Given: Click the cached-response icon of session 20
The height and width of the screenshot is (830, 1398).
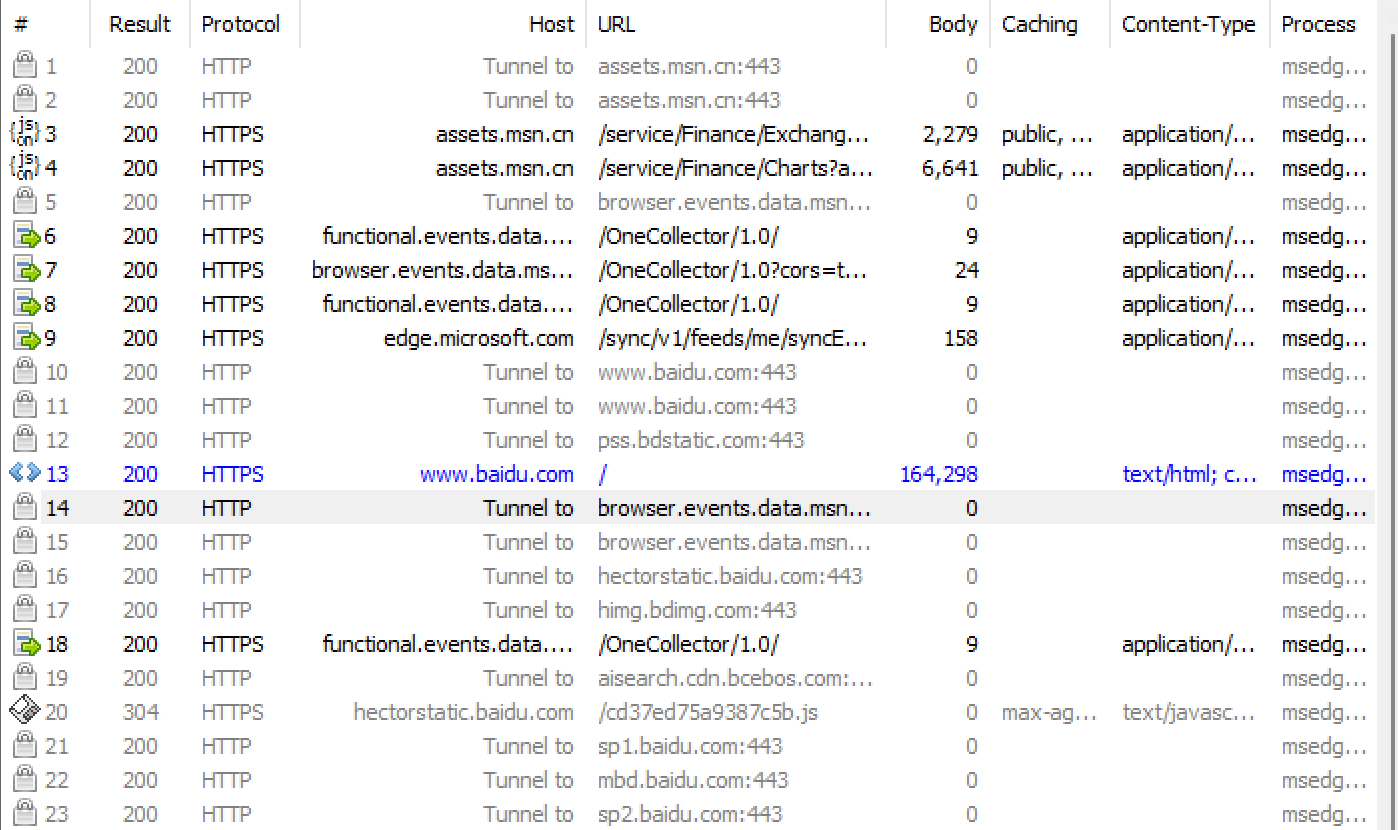Looking at the screenshot, I should tap(24, 712).
